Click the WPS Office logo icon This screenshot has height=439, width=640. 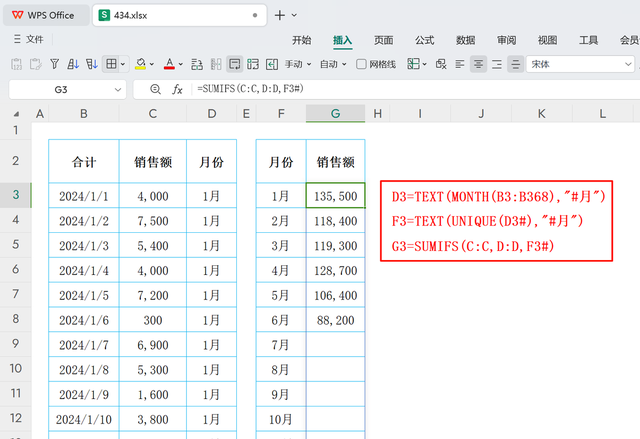(18, 15)
